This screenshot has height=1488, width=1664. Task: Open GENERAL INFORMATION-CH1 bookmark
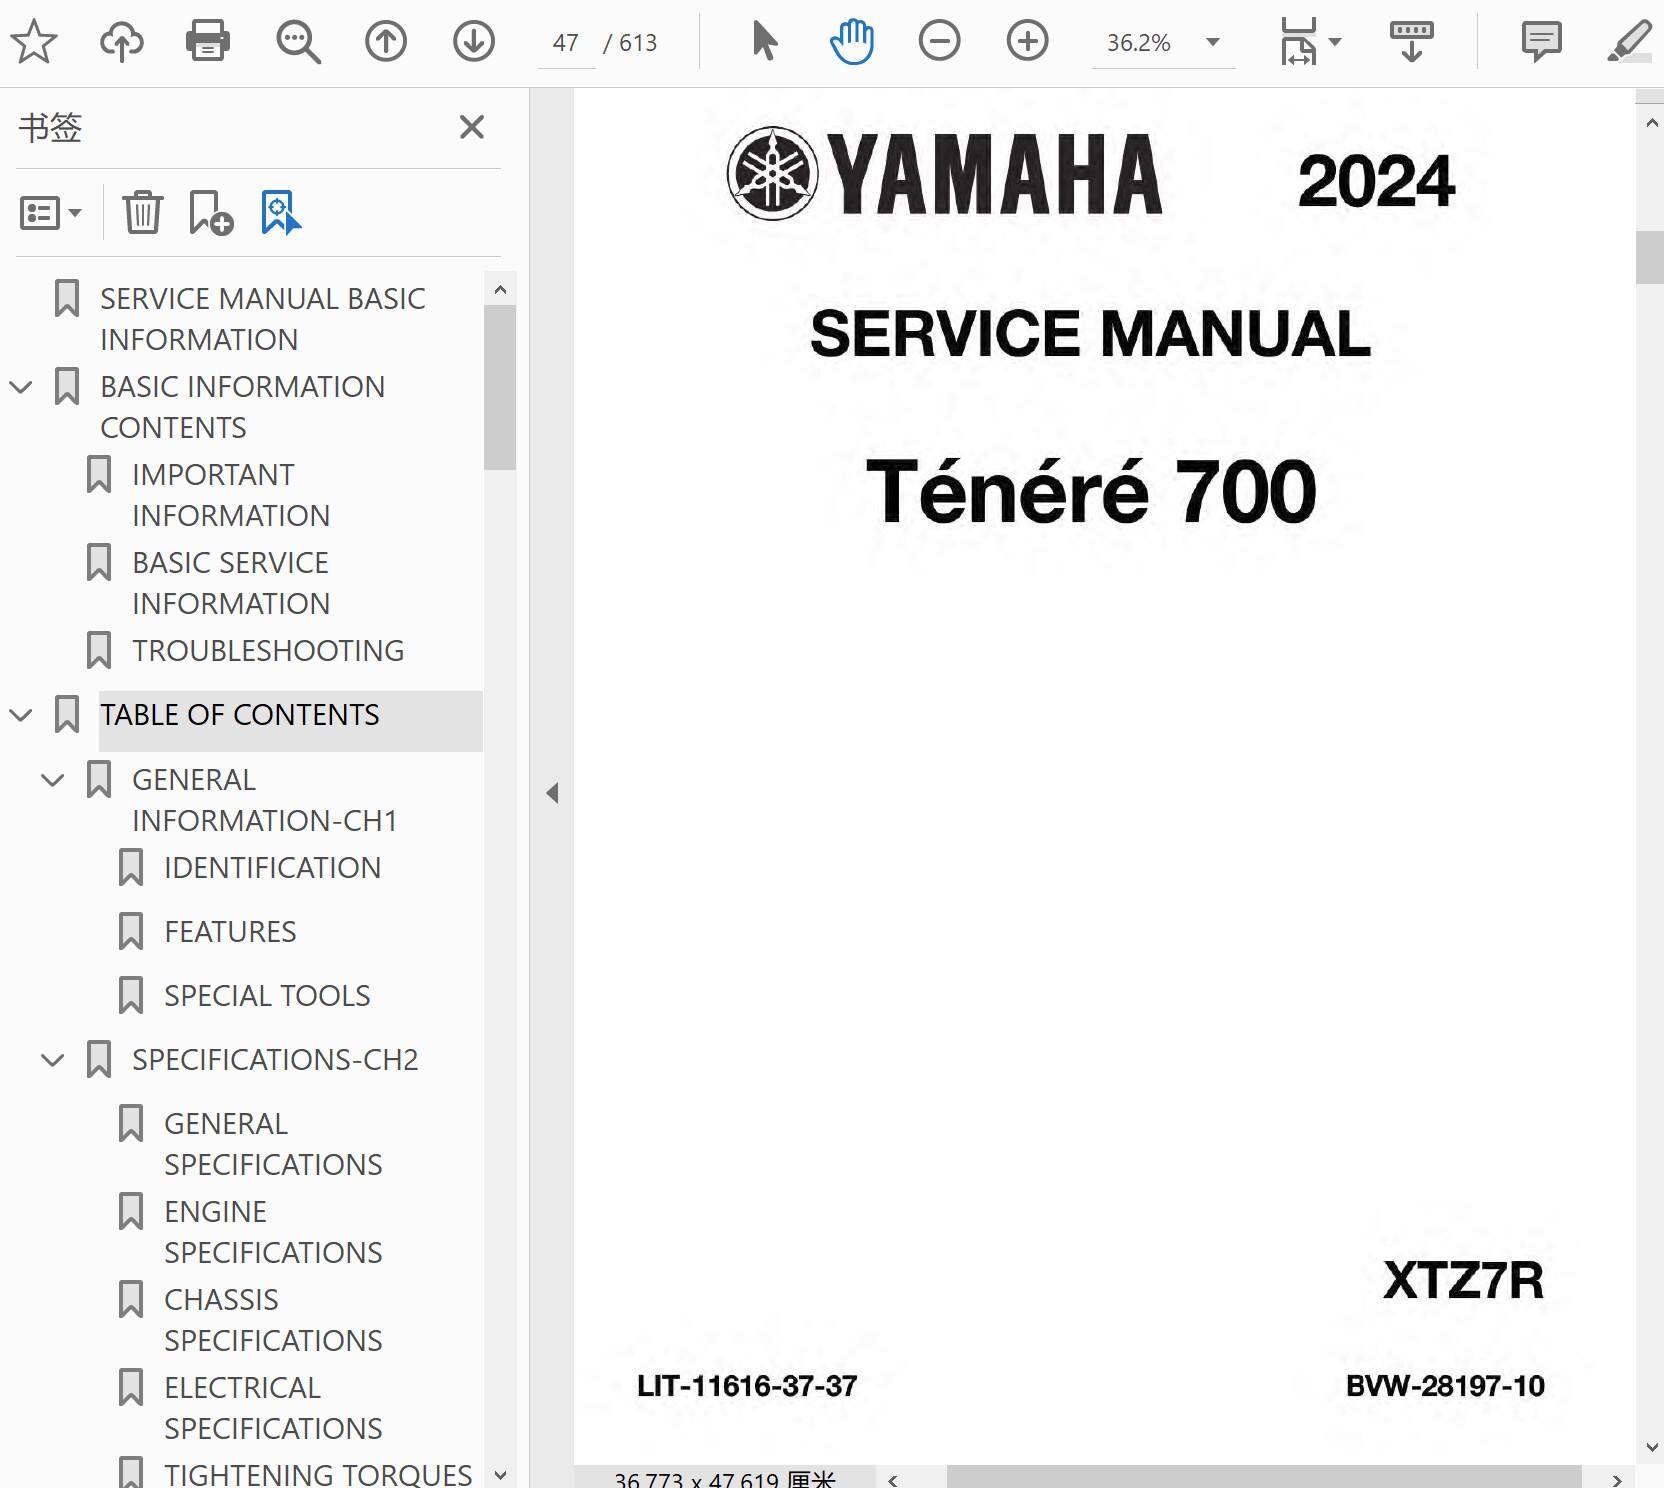coord(265,800)
